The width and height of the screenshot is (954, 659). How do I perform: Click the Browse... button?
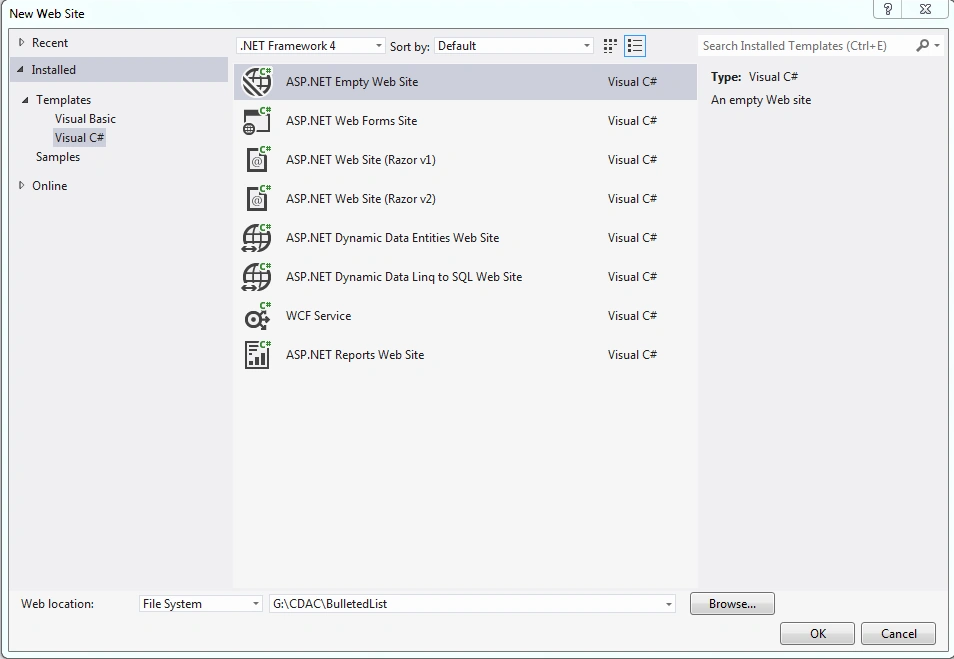click(732, 604)
